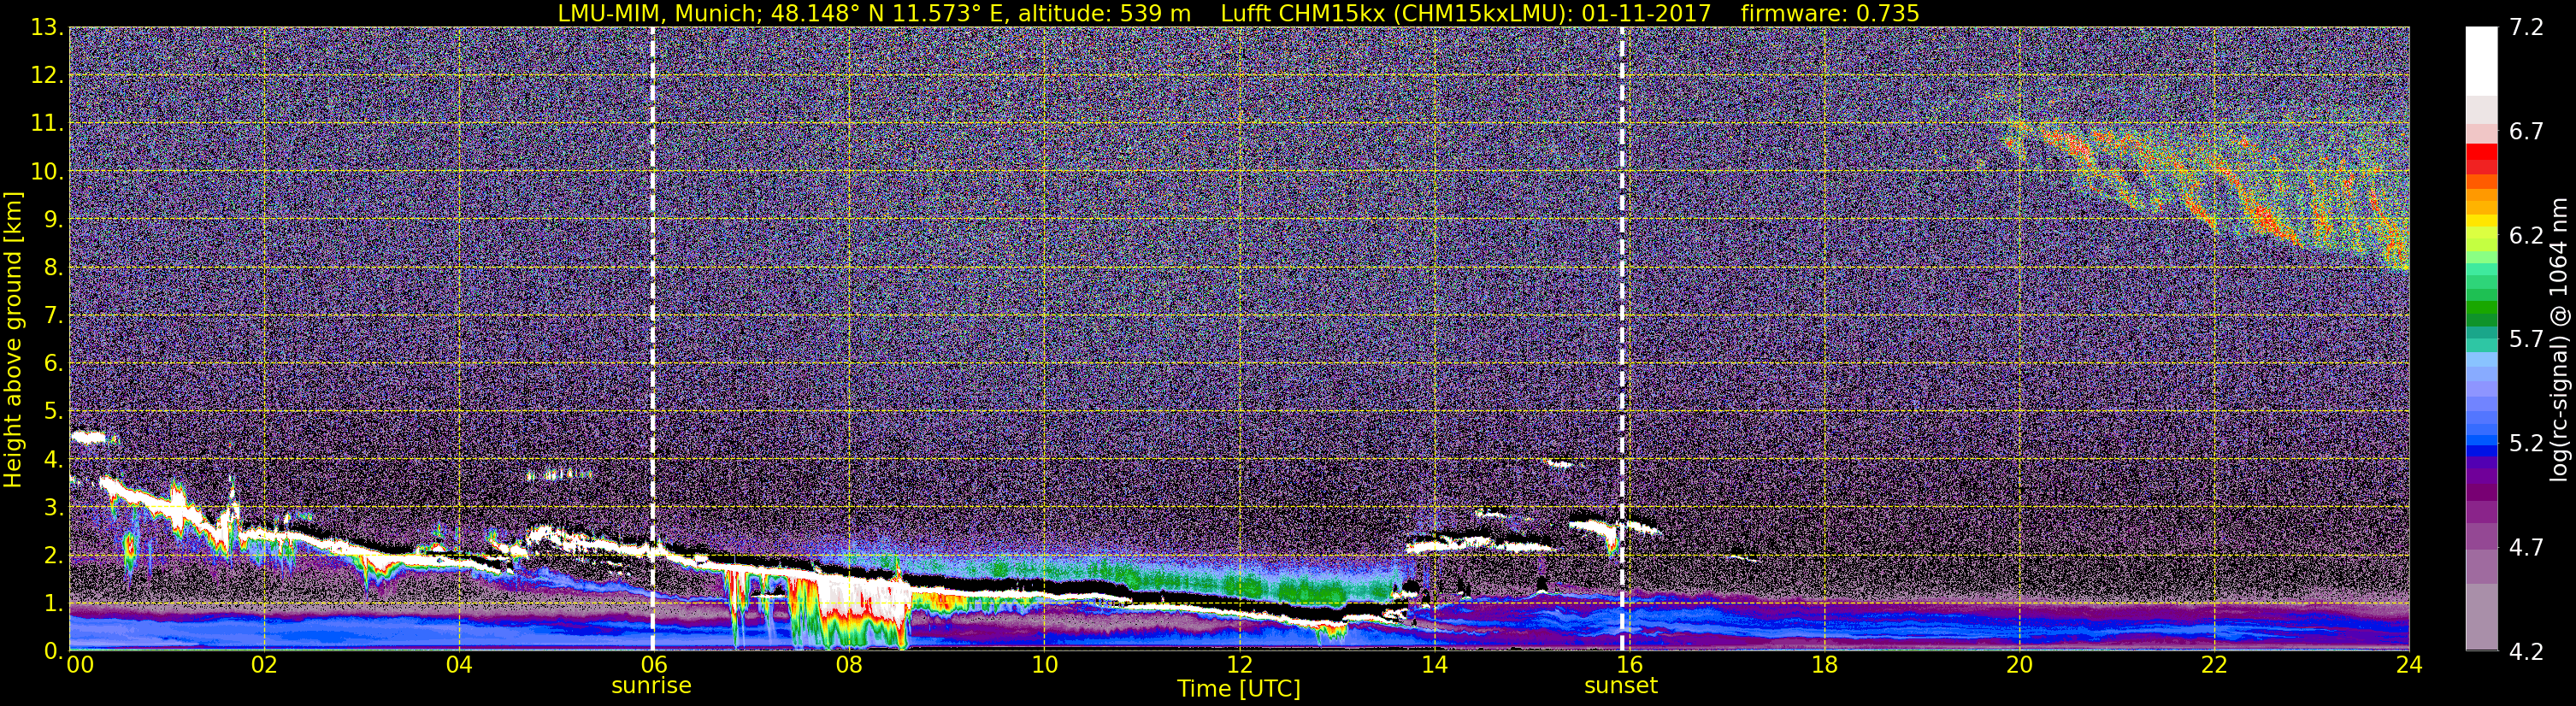Click the 20 tick label on the time axis
The width and height of the screenshot is (2576, 706).
[x=2019, y=665]
